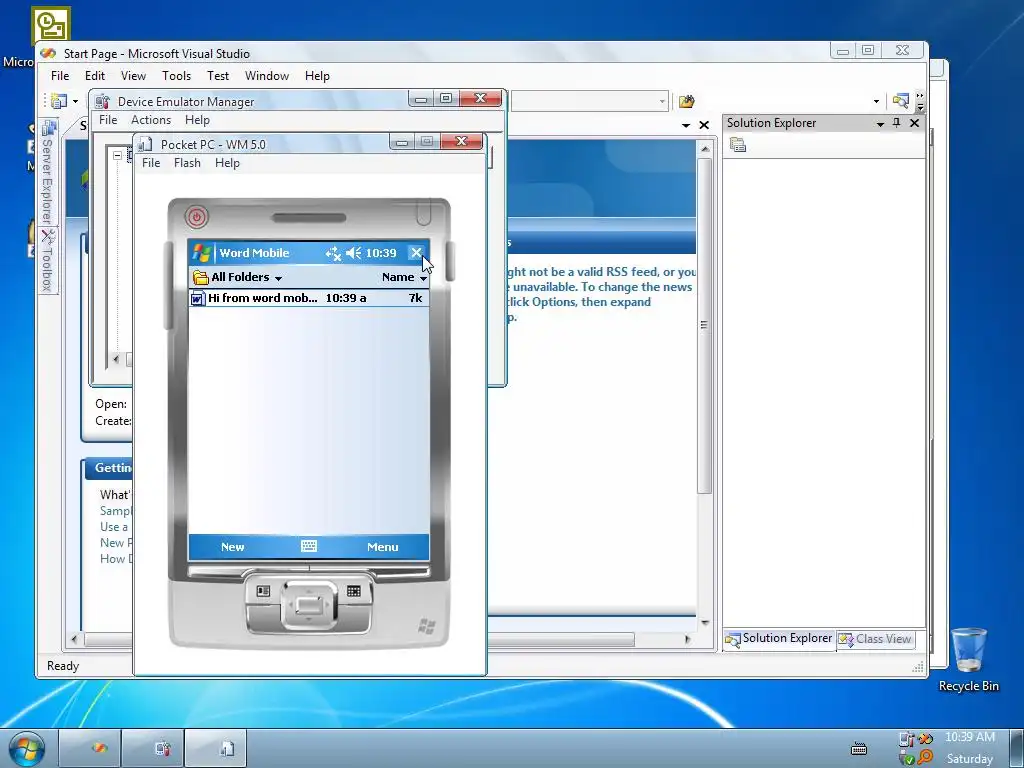Expand the New Project dropdown arrow
The image size is (1024, 768).
pos(75,101)
